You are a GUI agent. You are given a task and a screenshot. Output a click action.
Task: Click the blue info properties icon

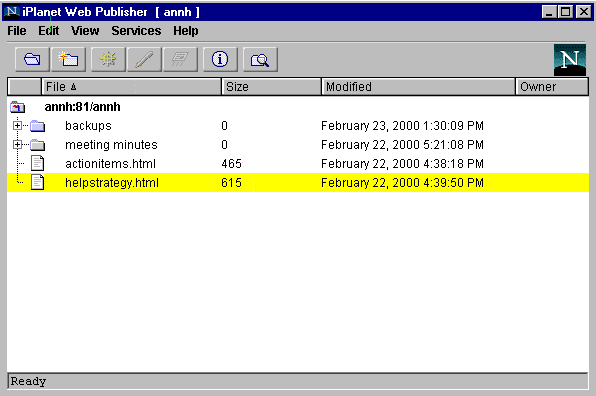[x=220, y=59]
